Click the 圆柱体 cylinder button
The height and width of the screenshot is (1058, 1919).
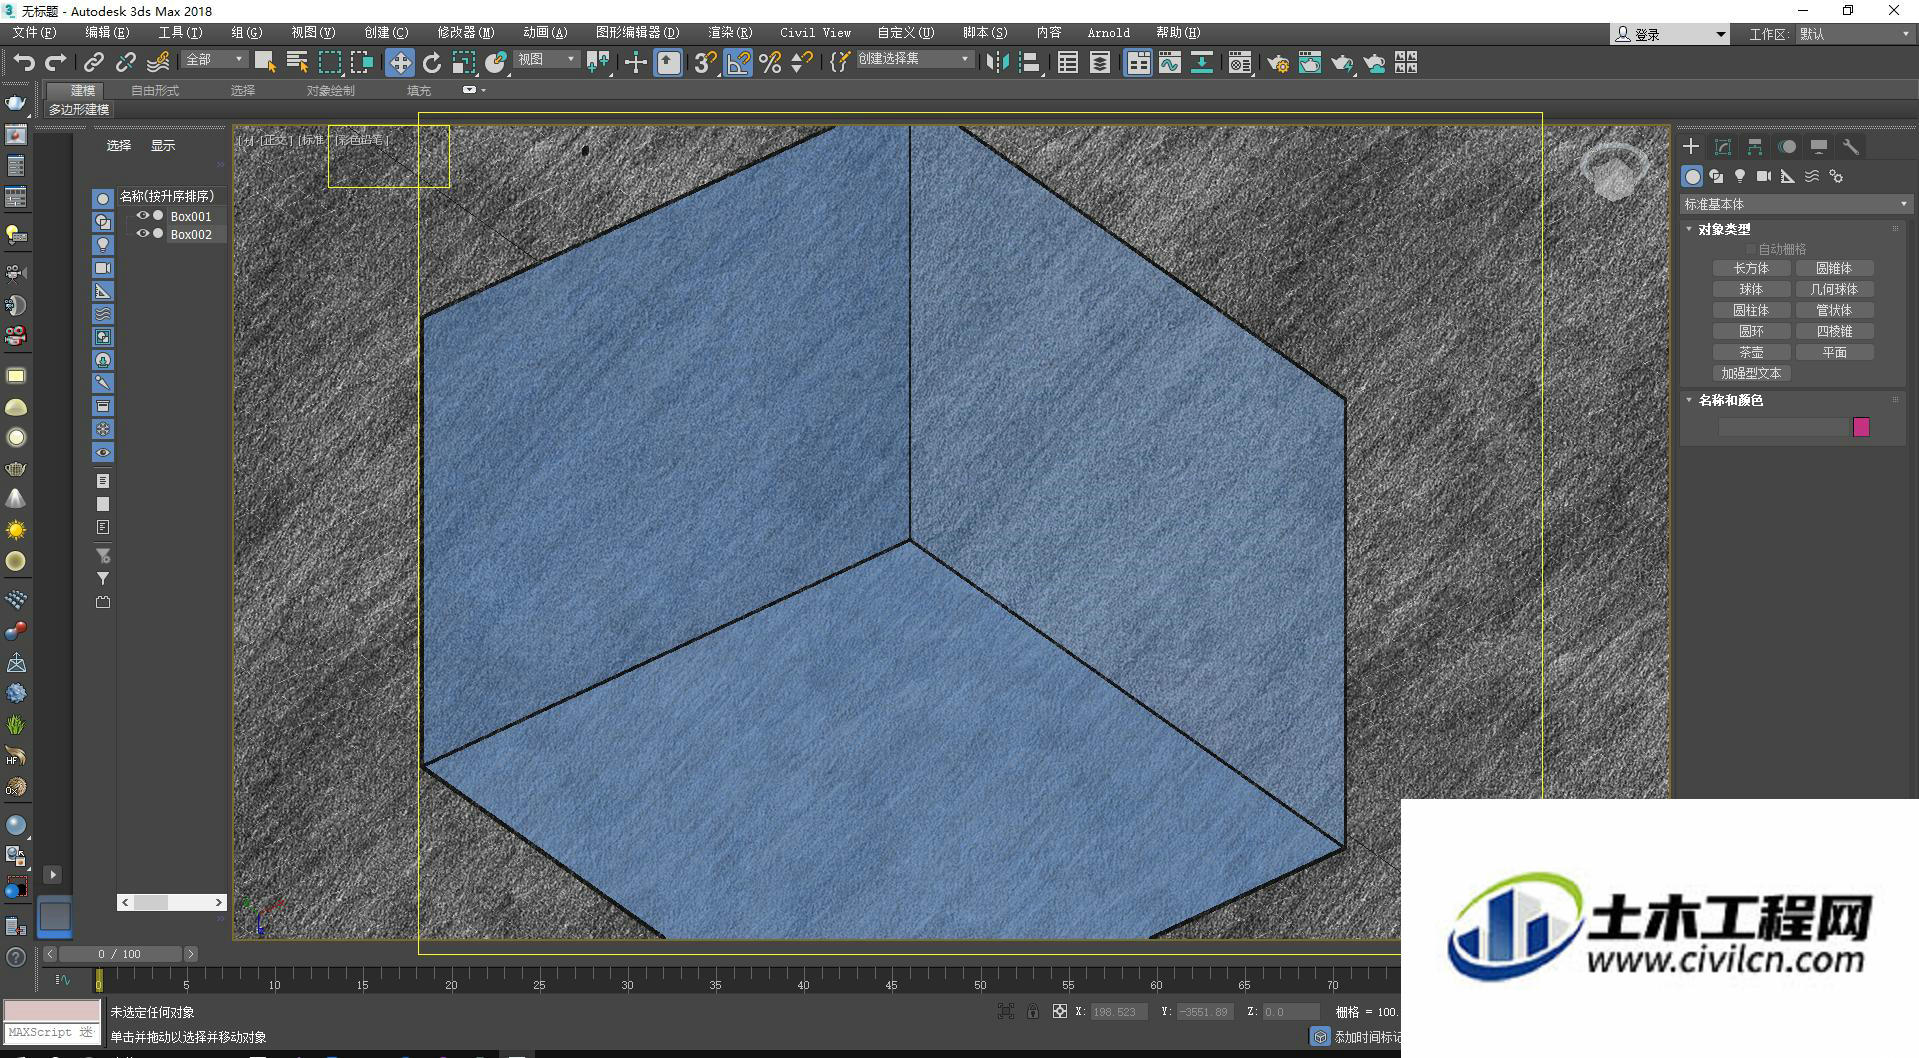(x=1751, y=310)
